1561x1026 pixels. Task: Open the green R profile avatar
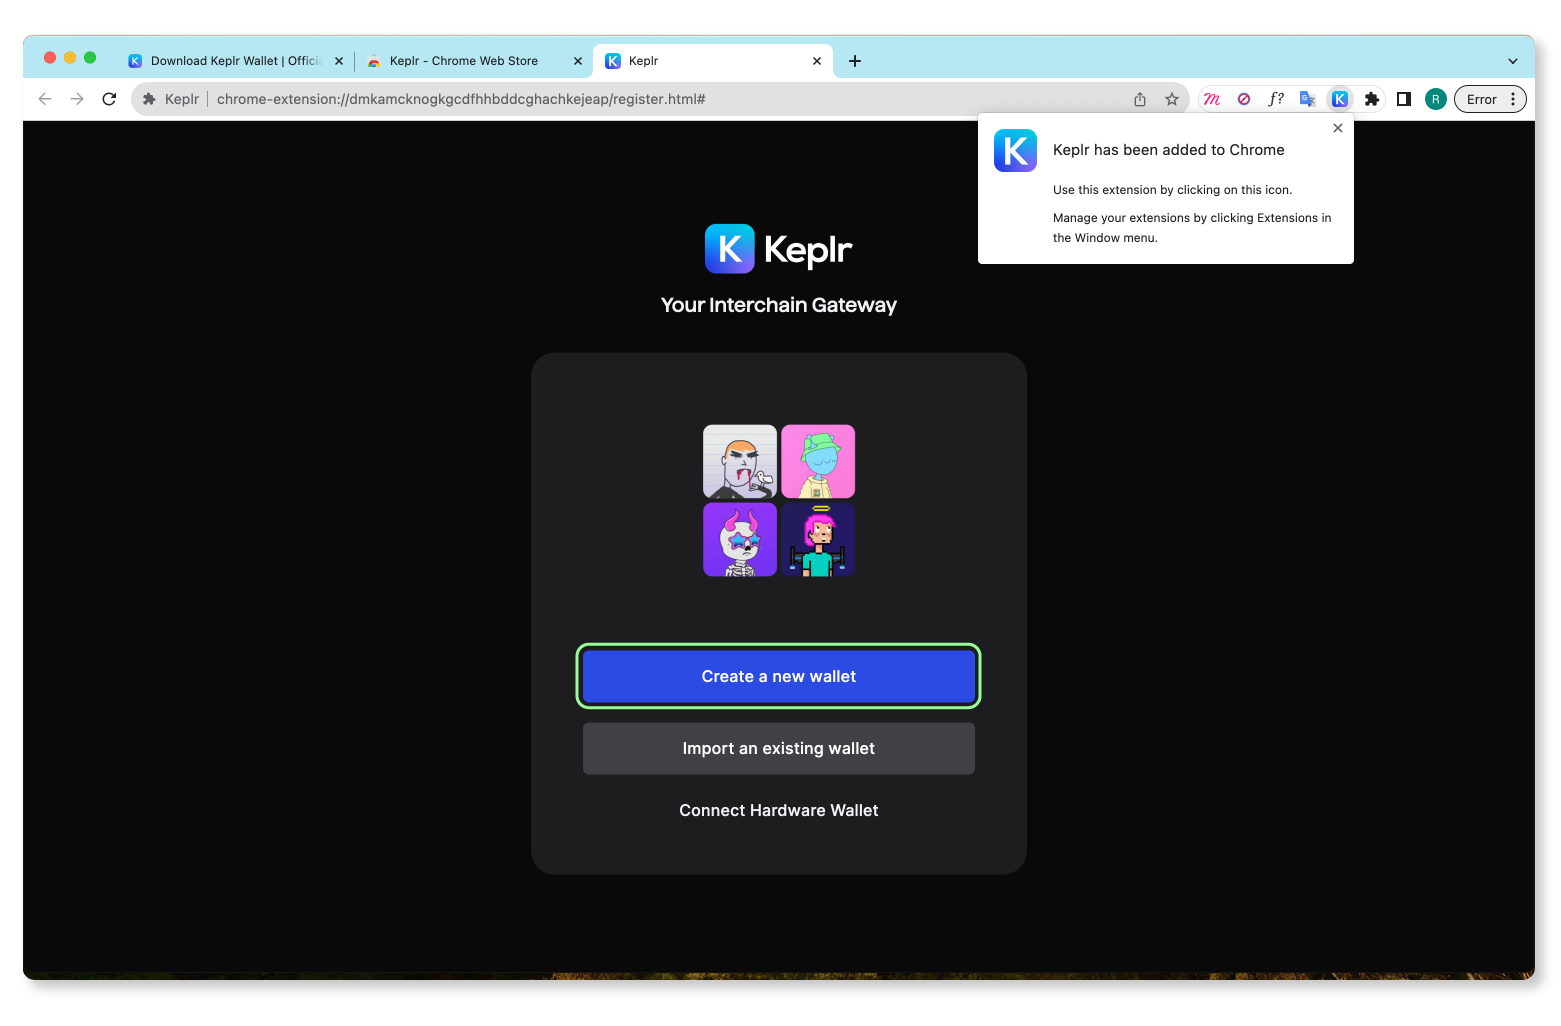[1436, 99]
